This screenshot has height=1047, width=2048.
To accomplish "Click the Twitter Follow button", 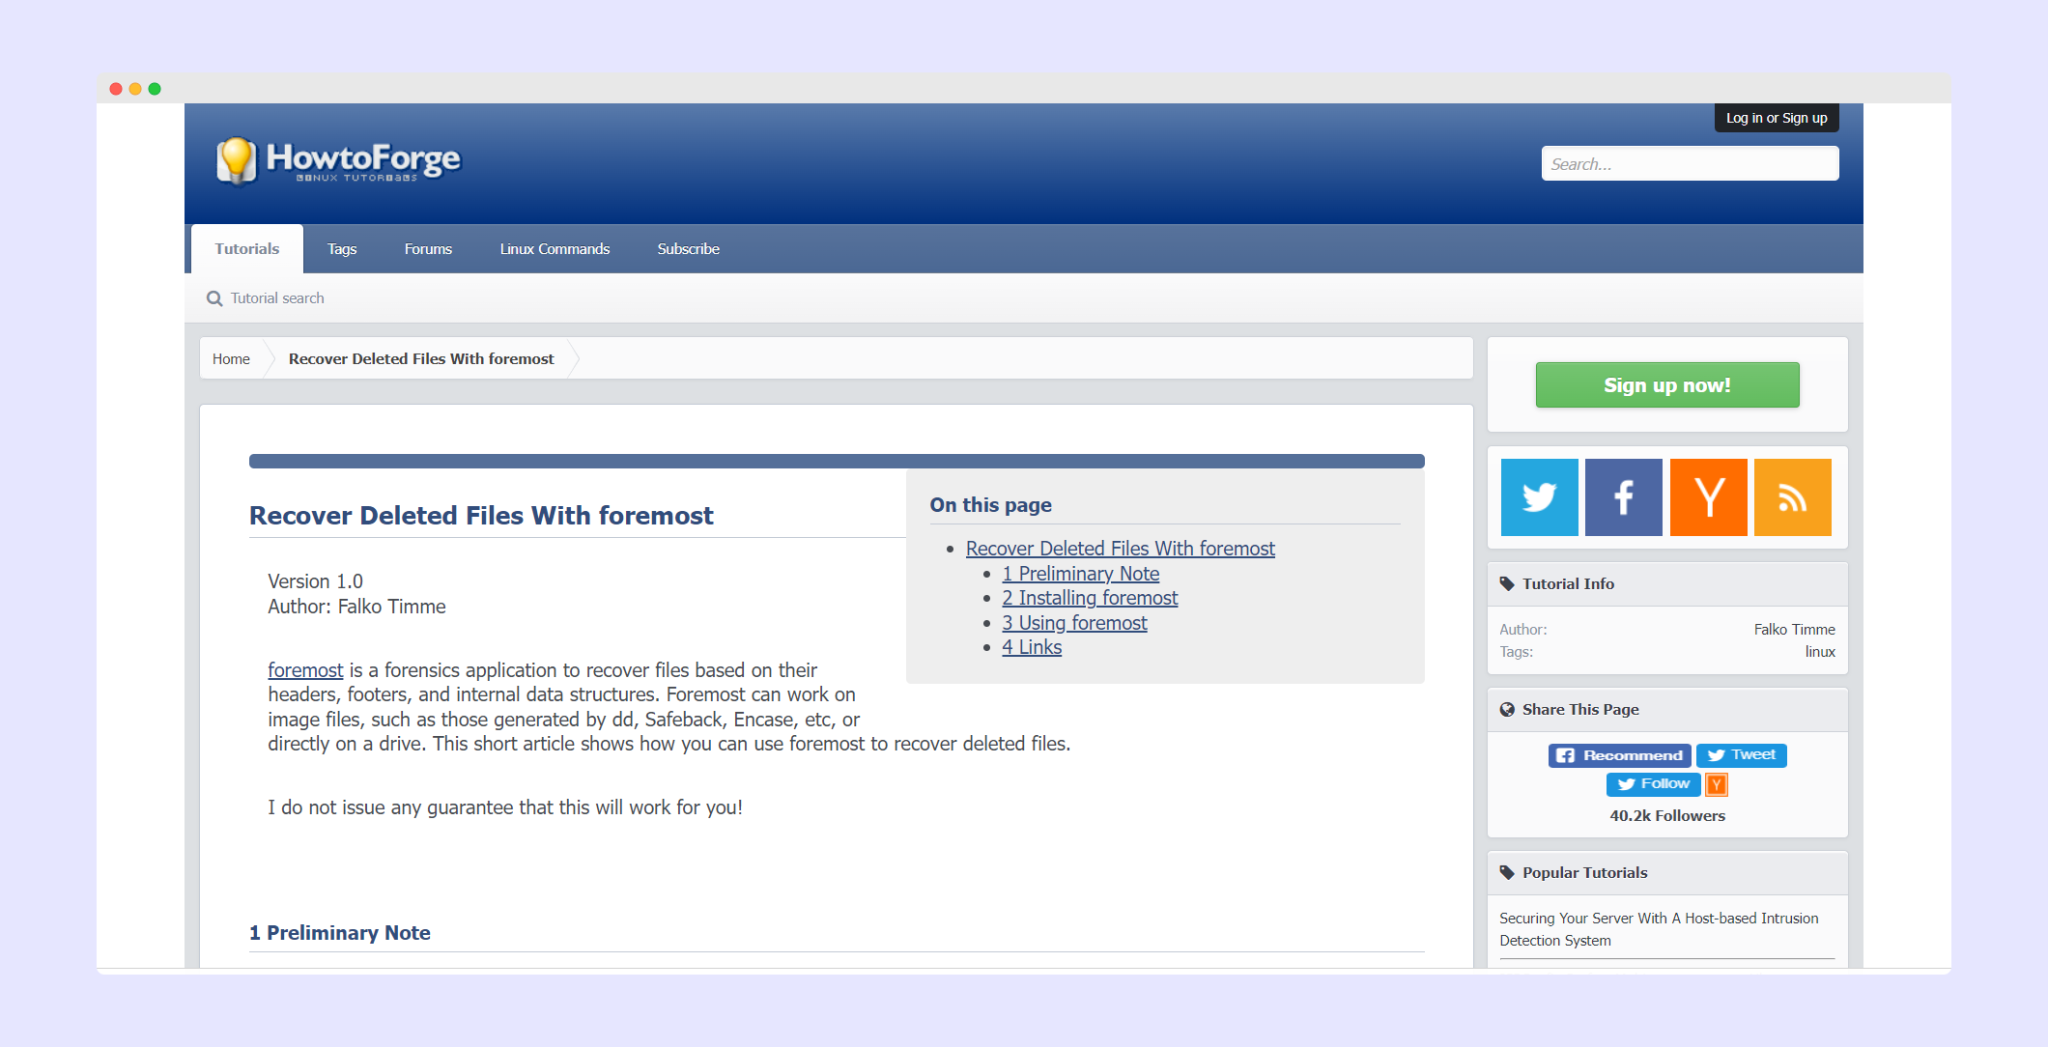I will click(x=1653, y=784).
